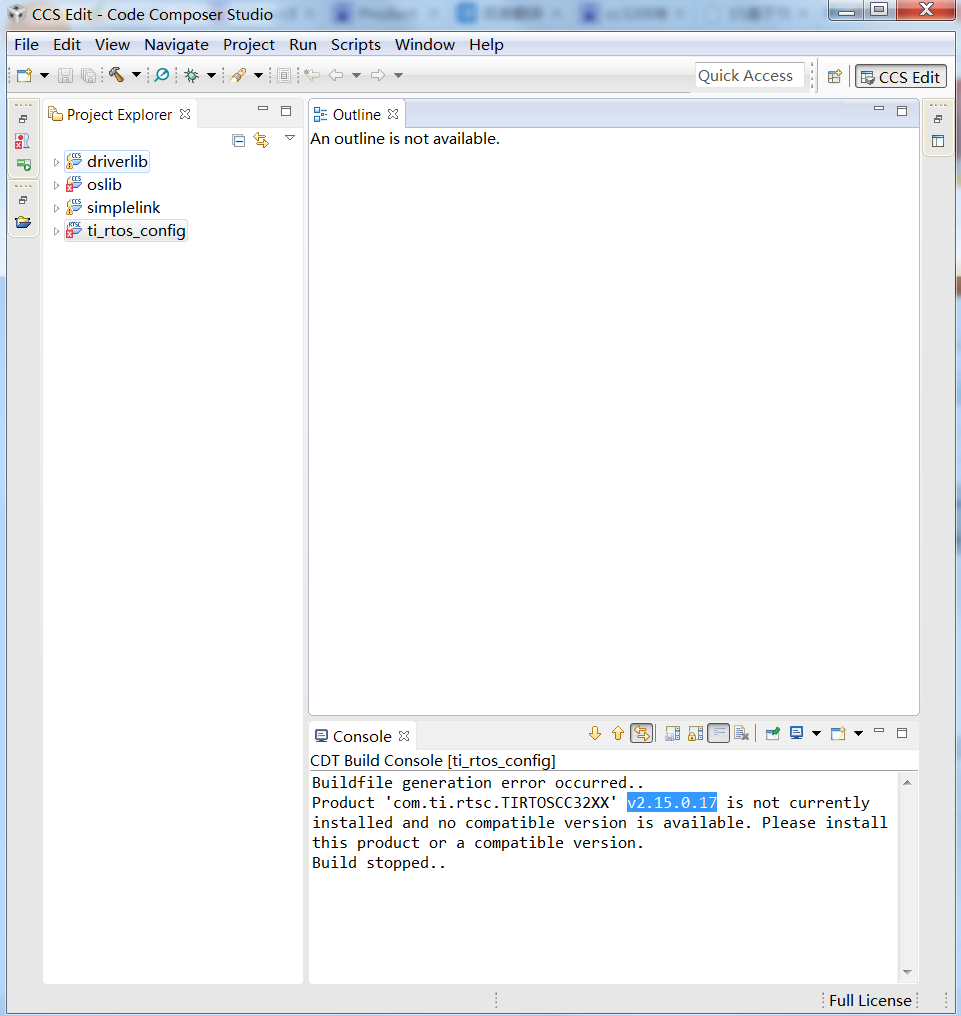Open the Open Console dropdown arrow
This screenshot has width=961, height=1016.
859,733
